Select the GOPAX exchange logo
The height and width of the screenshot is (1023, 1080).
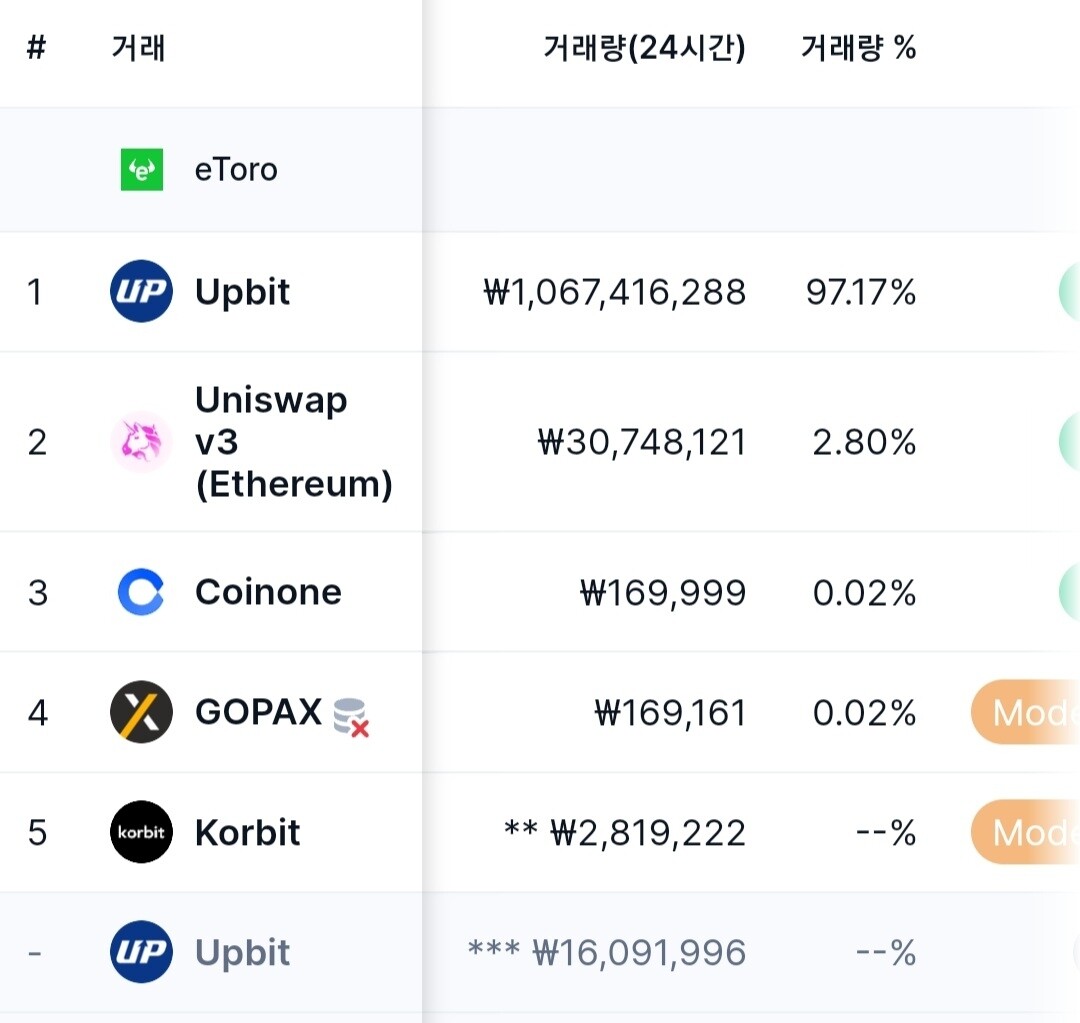pos(141,712)
